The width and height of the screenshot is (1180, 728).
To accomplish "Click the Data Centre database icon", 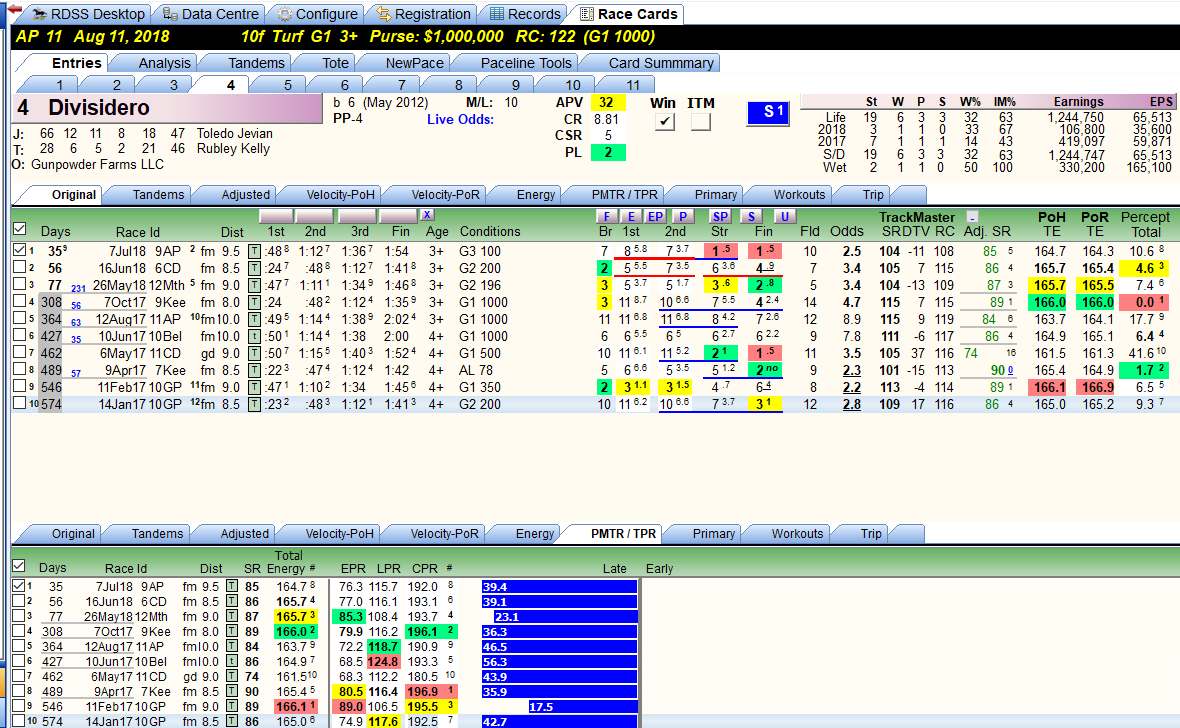I will (x=171, y=14).
